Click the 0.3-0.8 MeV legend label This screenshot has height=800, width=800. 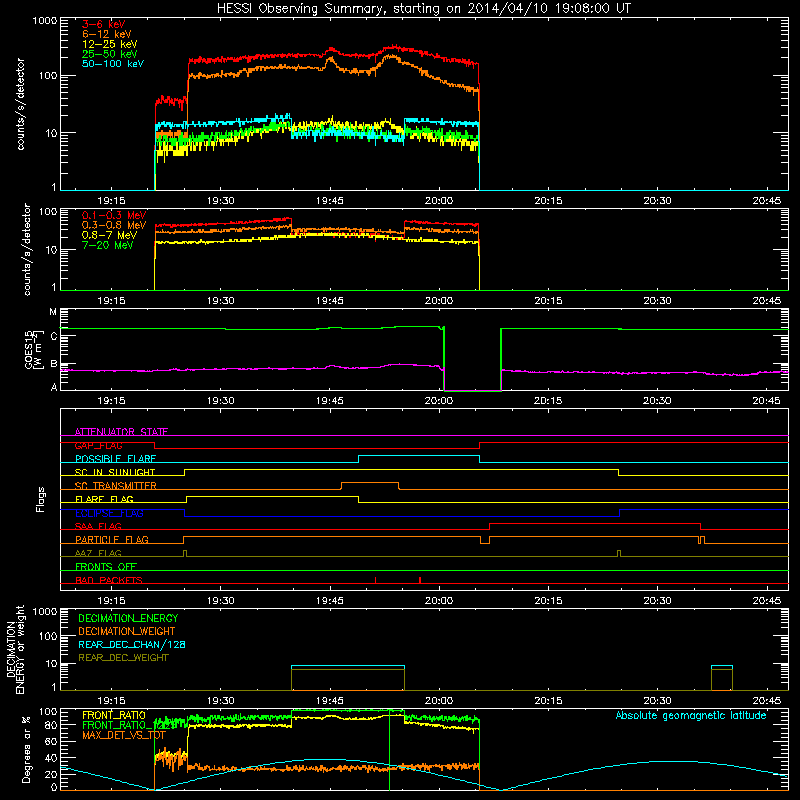click(114, 225)
